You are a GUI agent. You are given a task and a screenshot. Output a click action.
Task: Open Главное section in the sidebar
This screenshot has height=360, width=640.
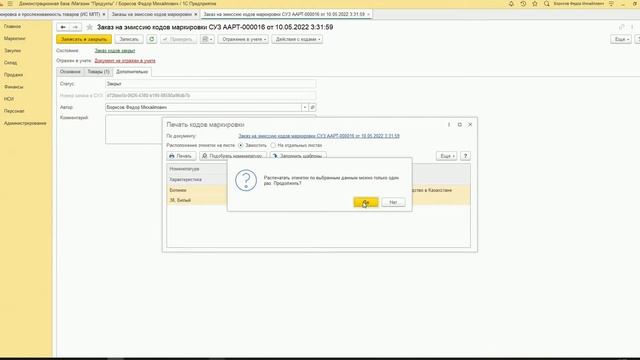pos(12,26)
